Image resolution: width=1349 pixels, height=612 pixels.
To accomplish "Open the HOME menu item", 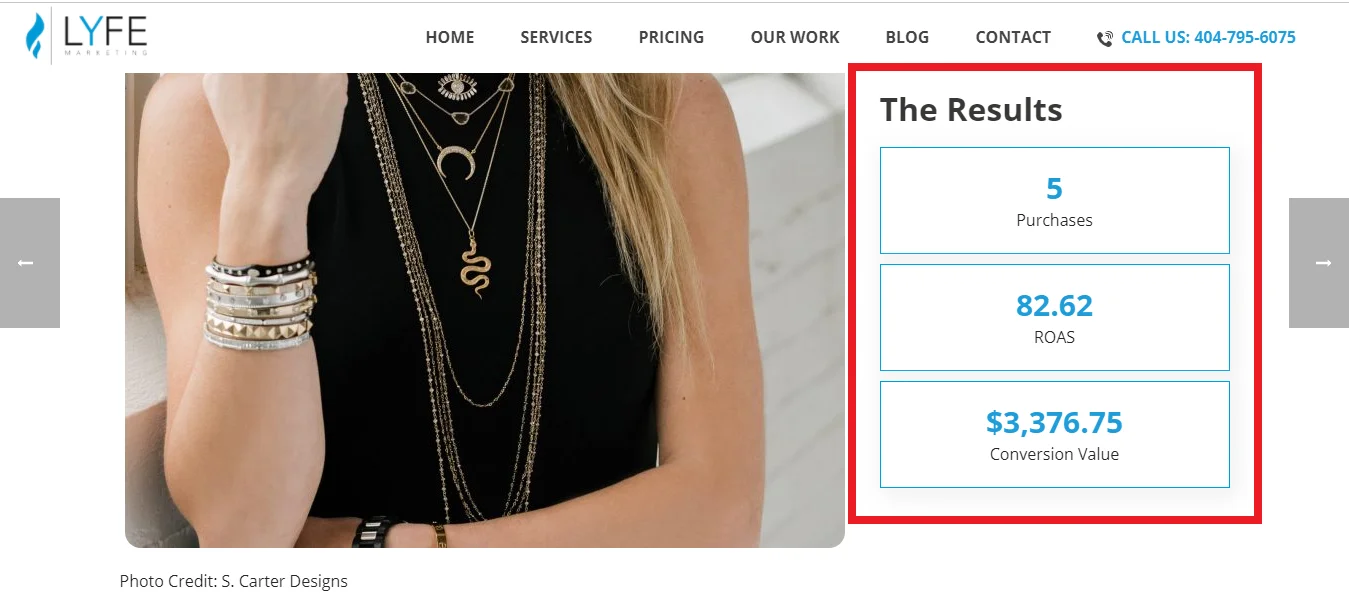I will pyautogui.click(x=450, y=37).
